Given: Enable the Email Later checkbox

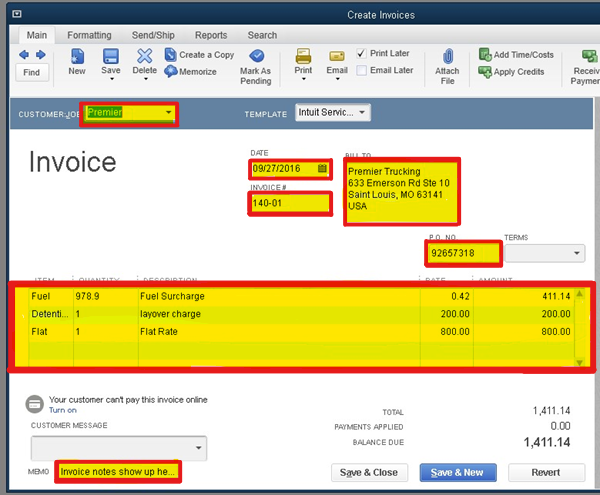Looking at the screenshot, I should pyautogui.click(x=362, y=71).
